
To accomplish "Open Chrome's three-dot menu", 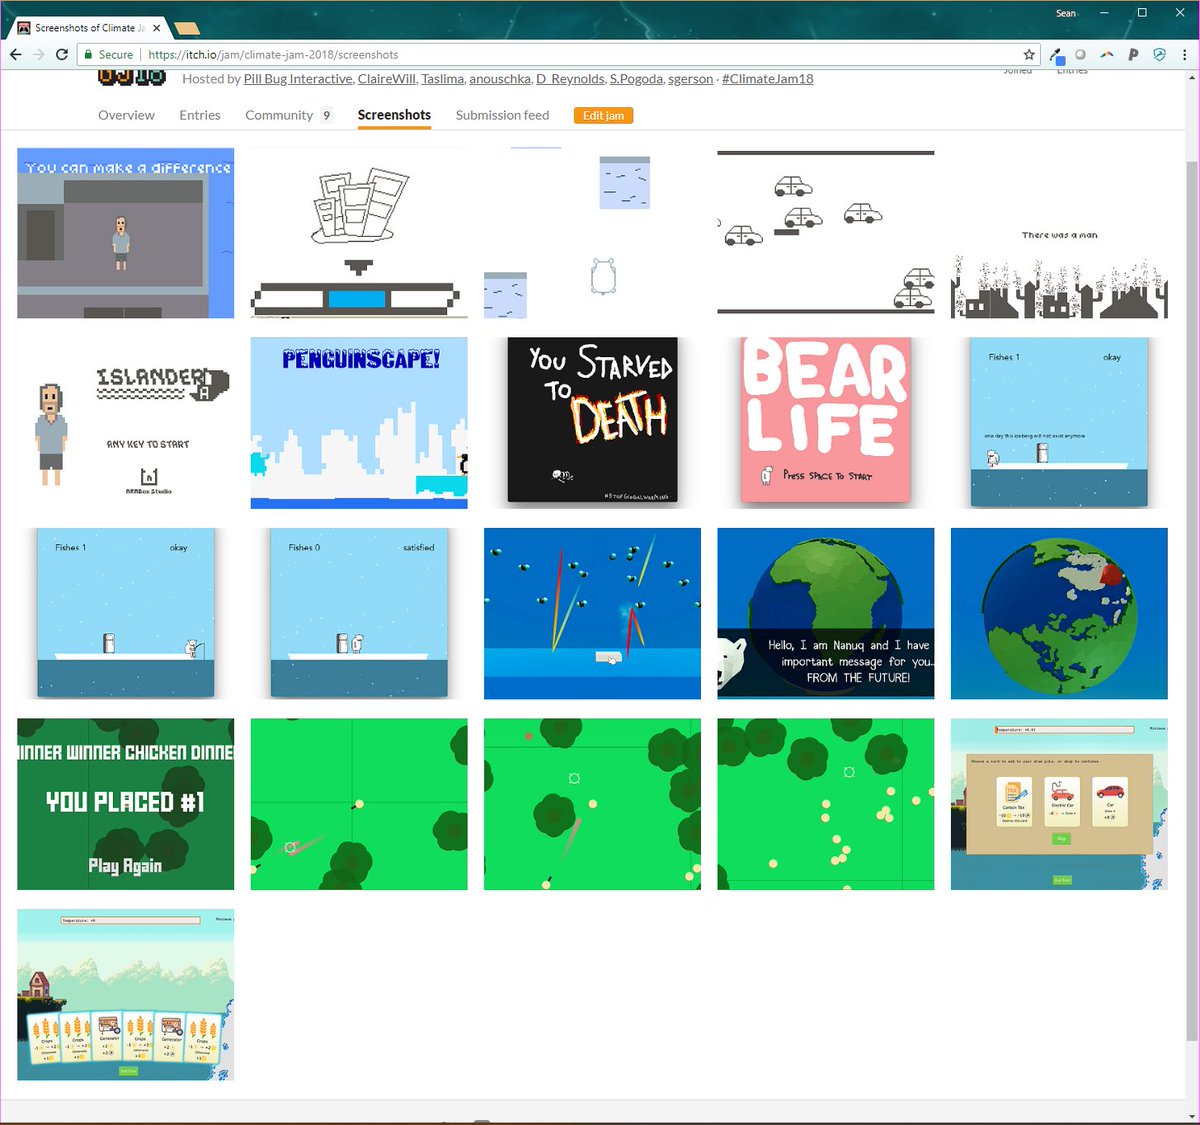I will pos(1184,54).
